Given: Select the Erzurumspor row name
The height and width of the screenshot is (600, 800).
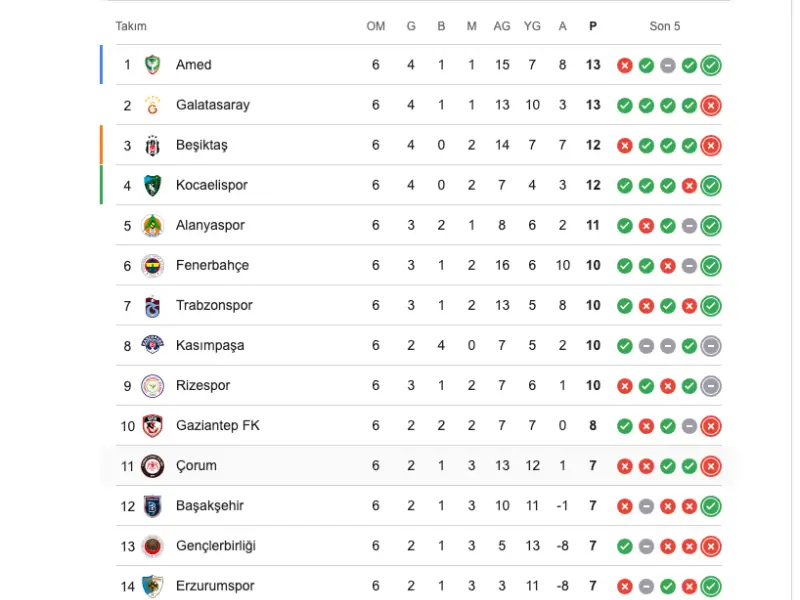Looking at the screenshot, I should (215, 586).
